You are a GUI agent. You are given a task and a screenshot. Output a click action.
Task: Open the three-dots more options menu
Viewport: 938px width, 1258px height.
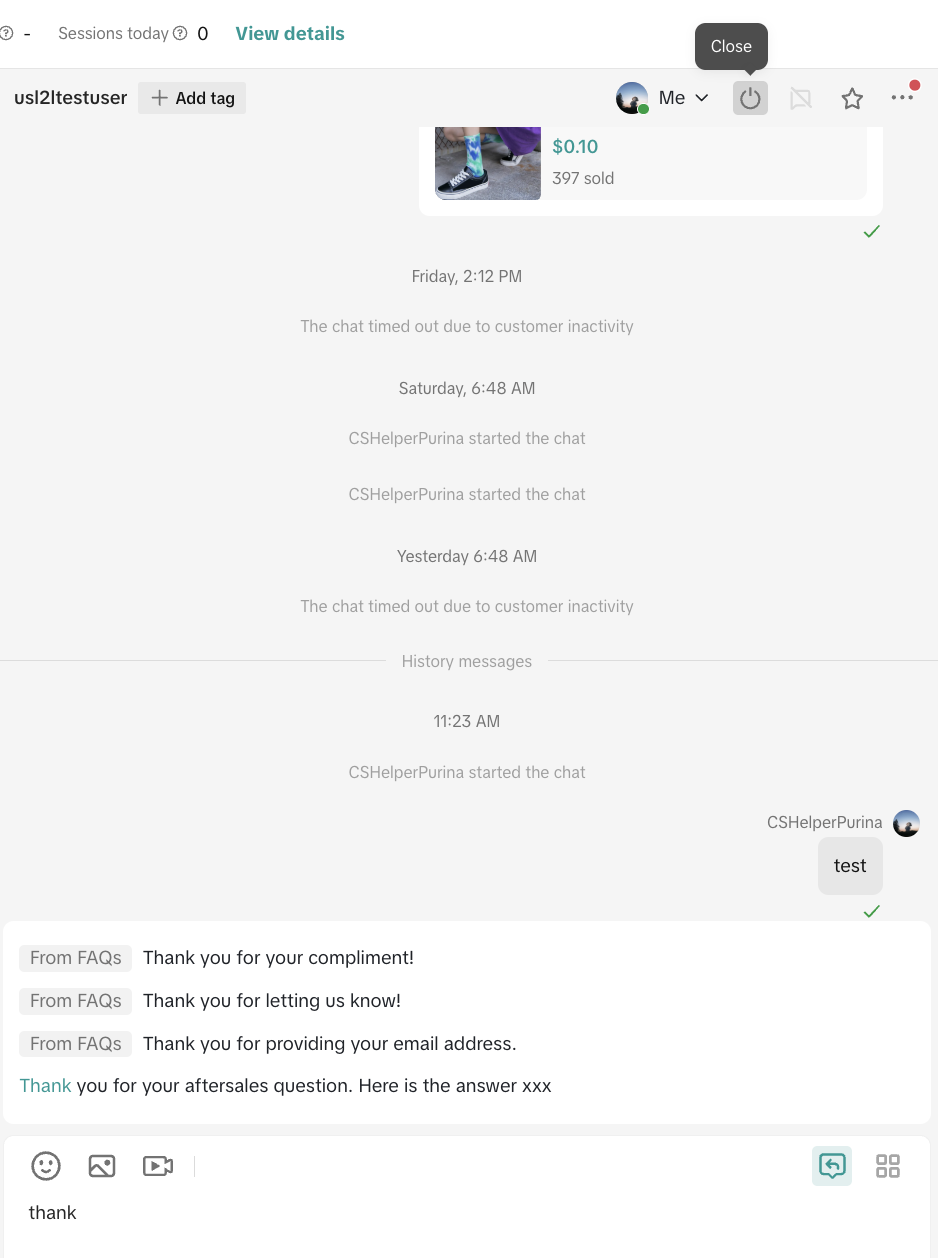[902, 97]
